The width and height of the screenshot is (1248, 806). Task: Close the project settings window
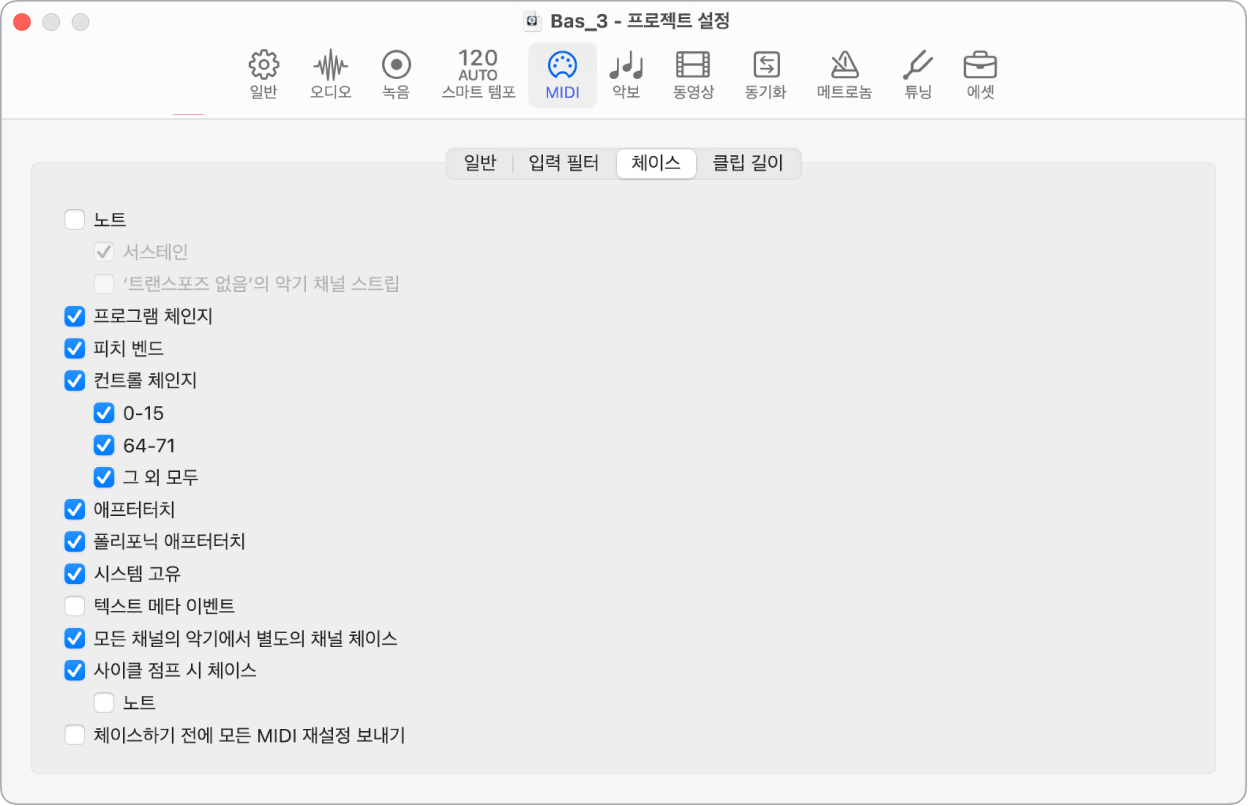(22, 21)
